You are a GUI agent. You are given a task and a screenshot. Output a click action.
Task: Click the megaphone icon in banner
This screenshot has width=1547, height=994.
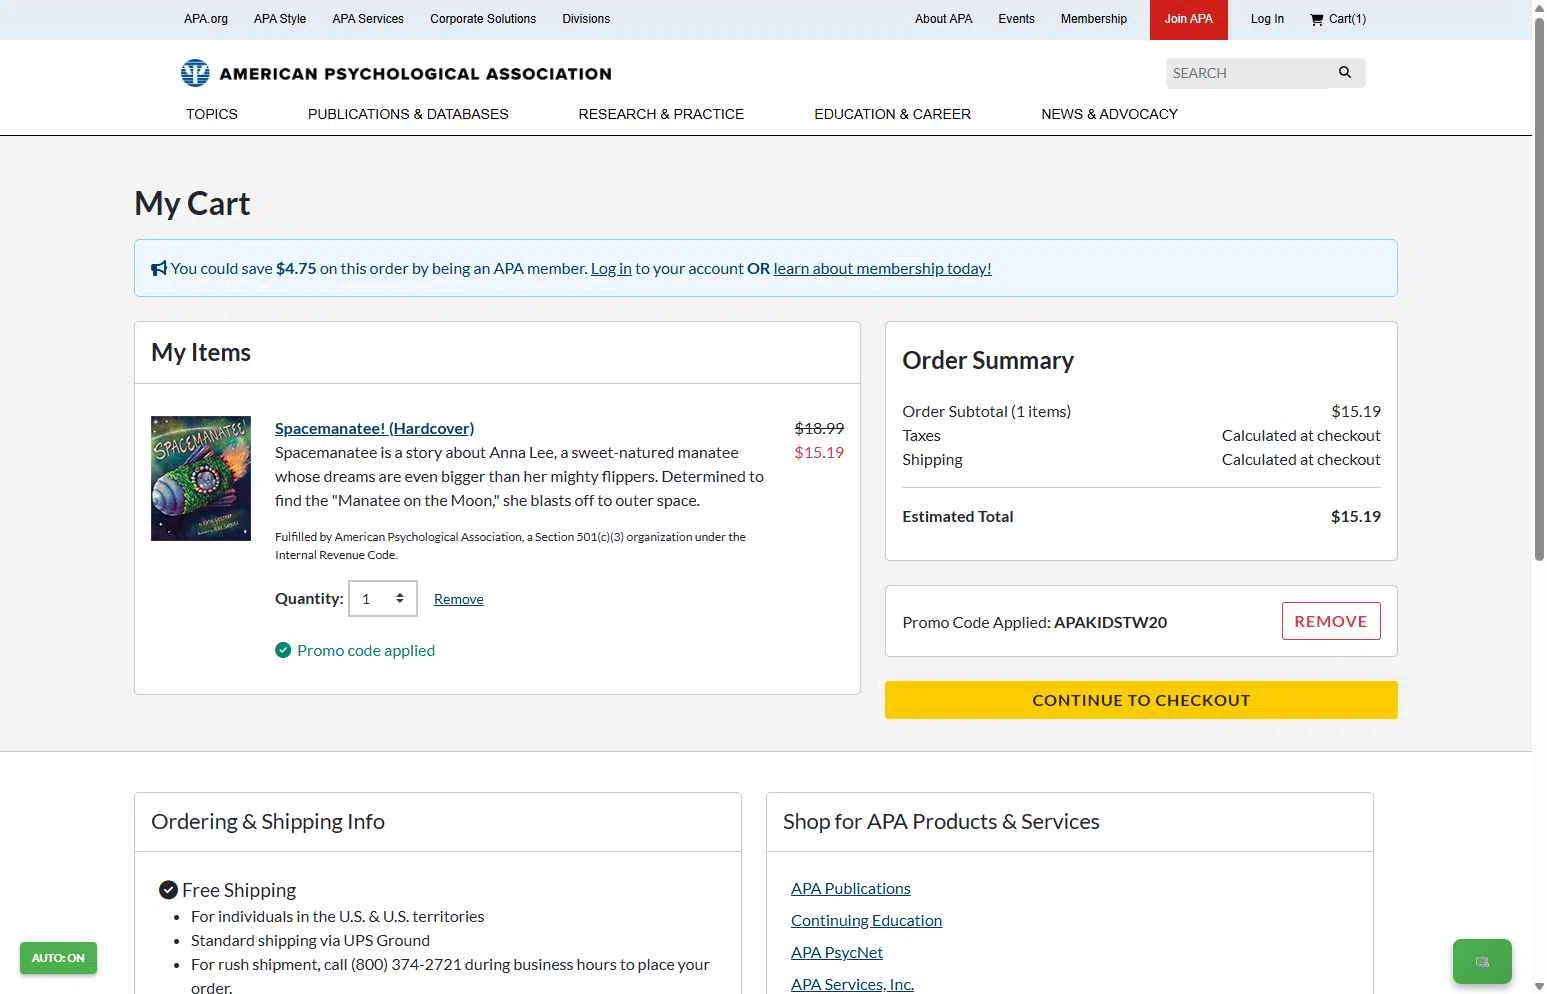(159, 268)
